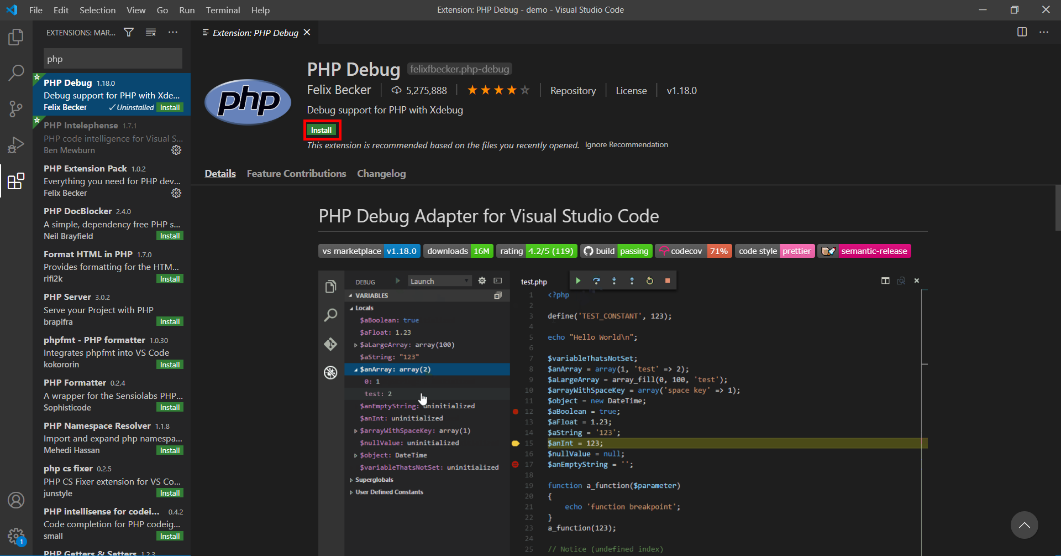Open the Explorer view in activity bar

click(16, 37)
